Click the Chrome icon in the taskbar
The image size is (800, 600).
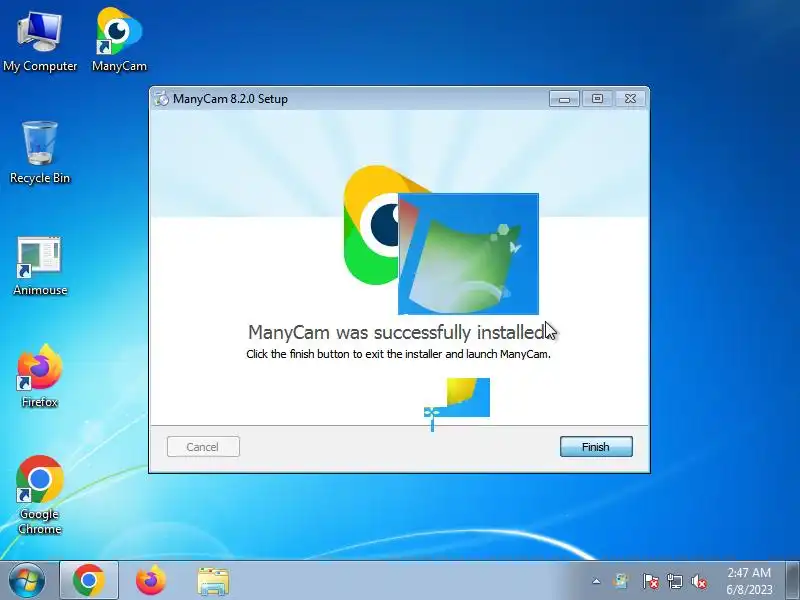pyautogui.click(x=89, y=581)
